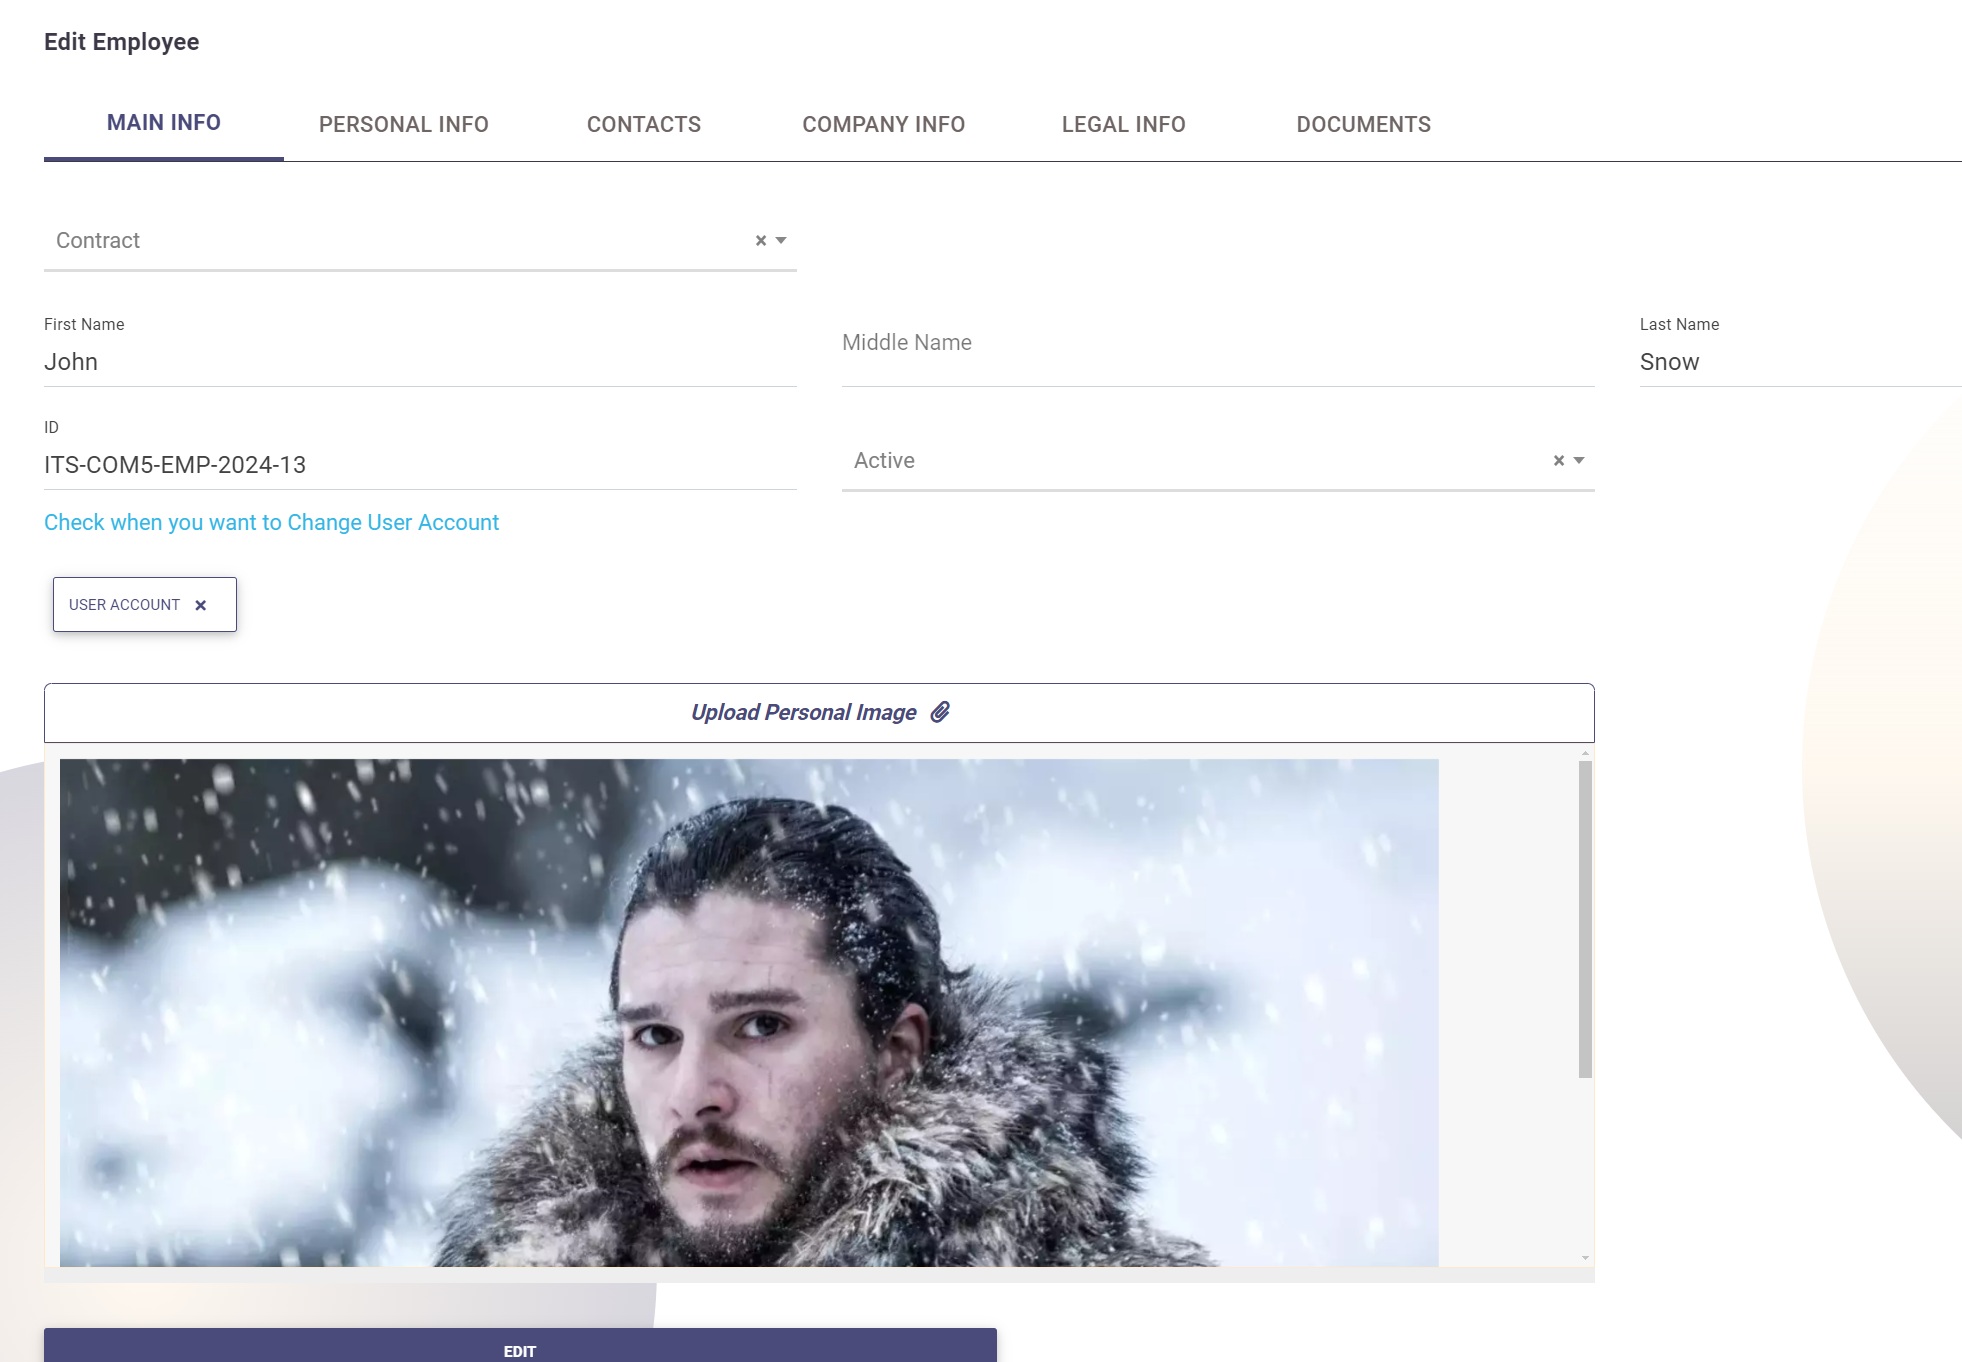The width and height of the screenshot is (1962, 1362).
Task: Focus the First Name field containing John
Action: tap(420, 362)
